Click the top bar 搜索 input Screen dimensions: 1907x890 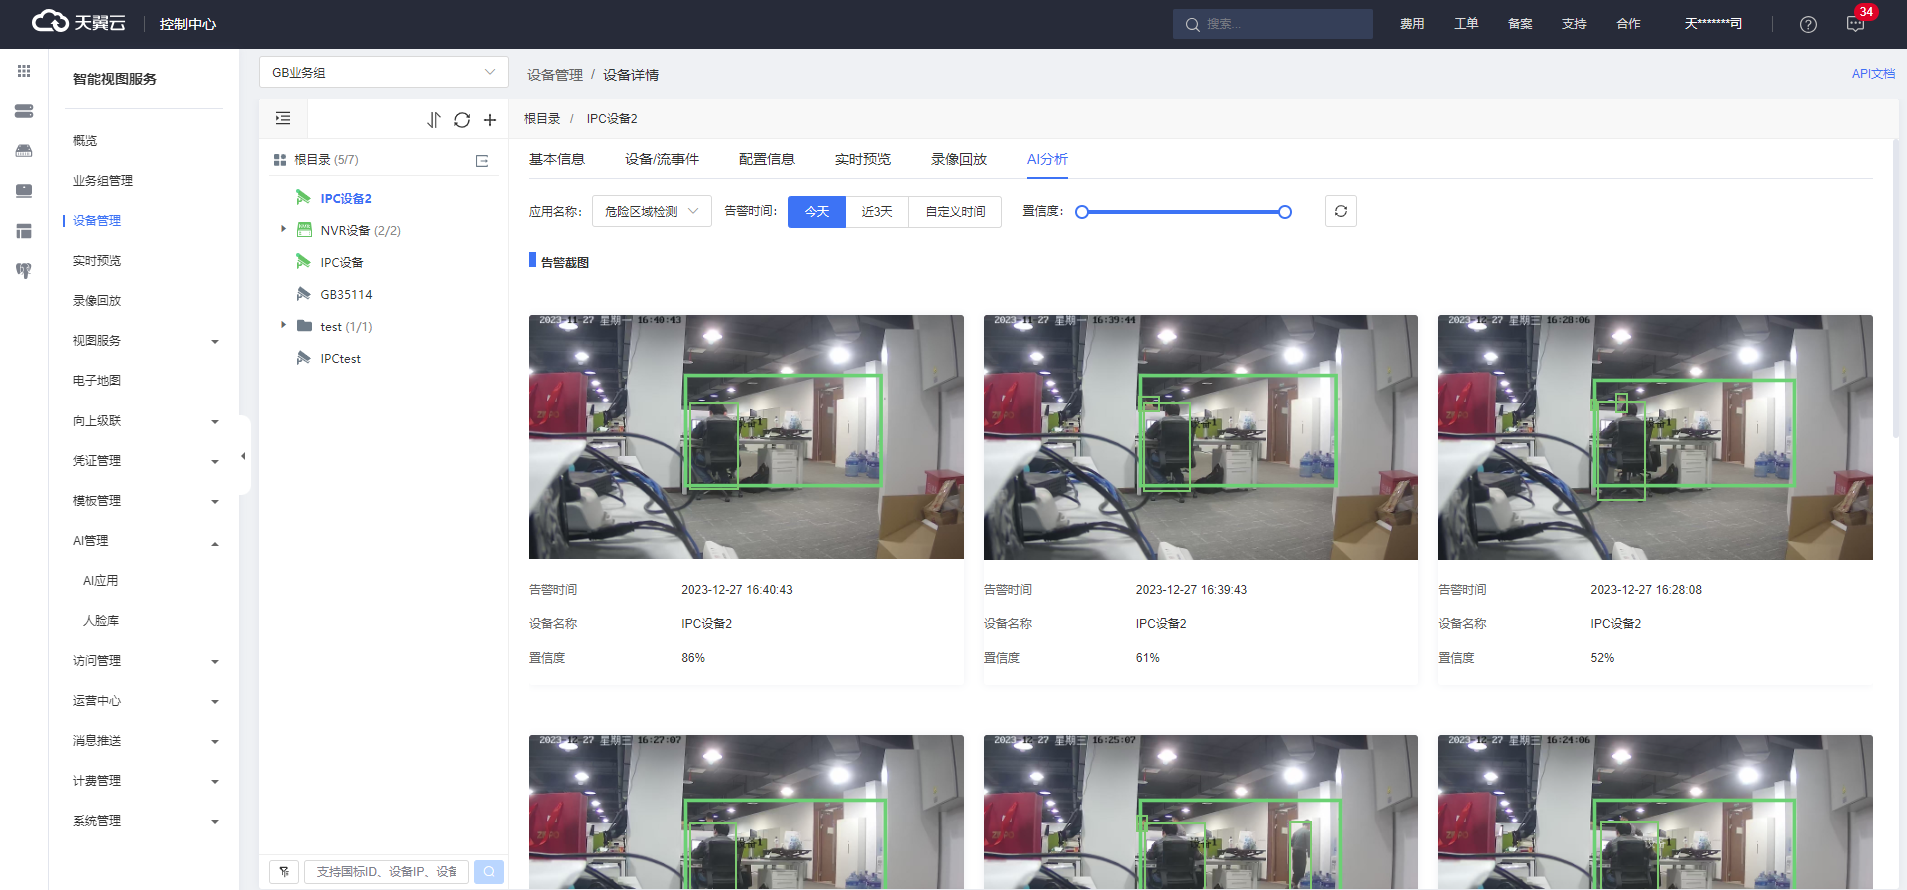1273,24
